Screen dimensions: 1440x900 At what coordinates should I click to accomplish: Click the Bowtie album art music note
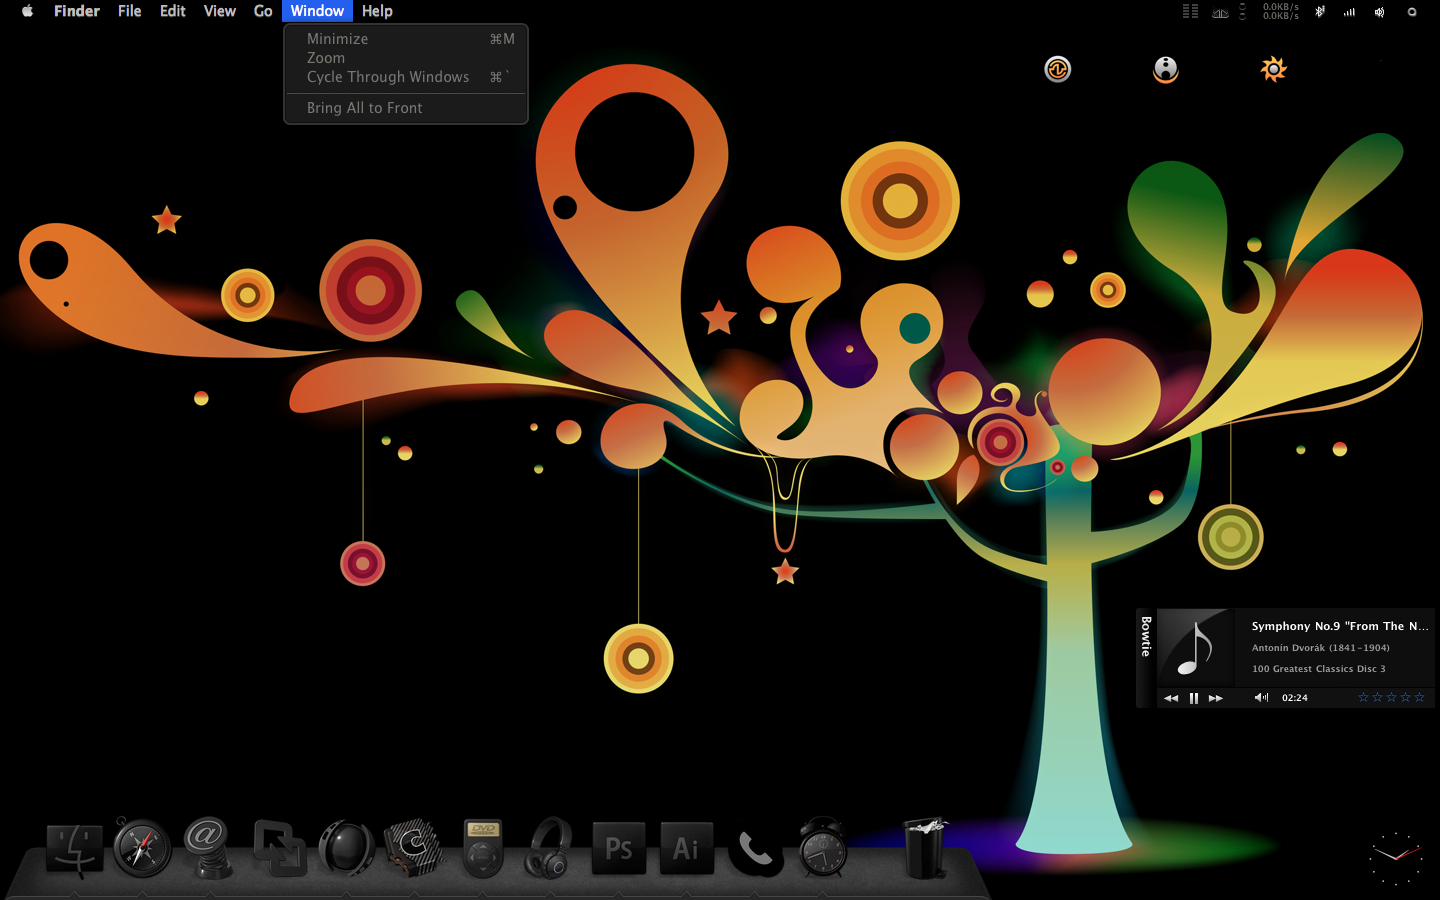(x=1196, y=648)
